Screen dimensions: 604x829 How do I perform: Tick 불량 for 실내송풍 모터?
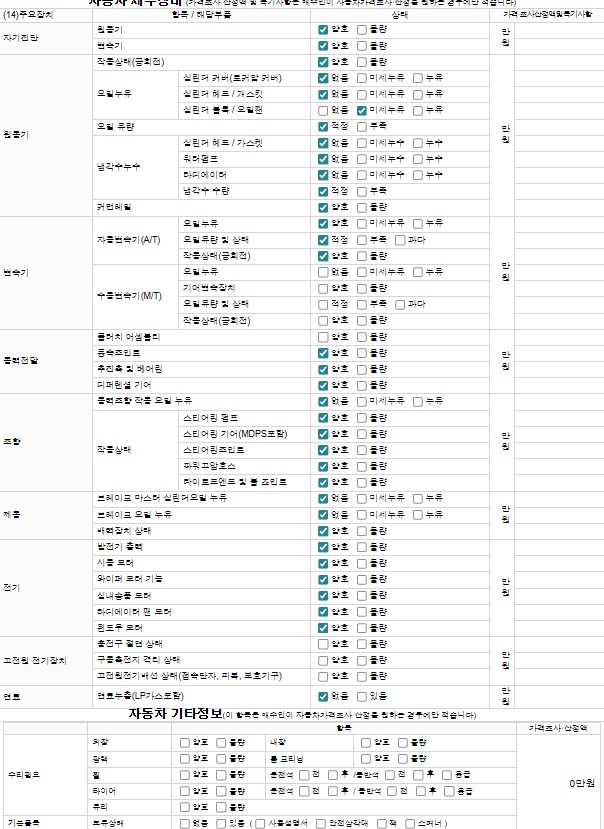tap(362, 596)
